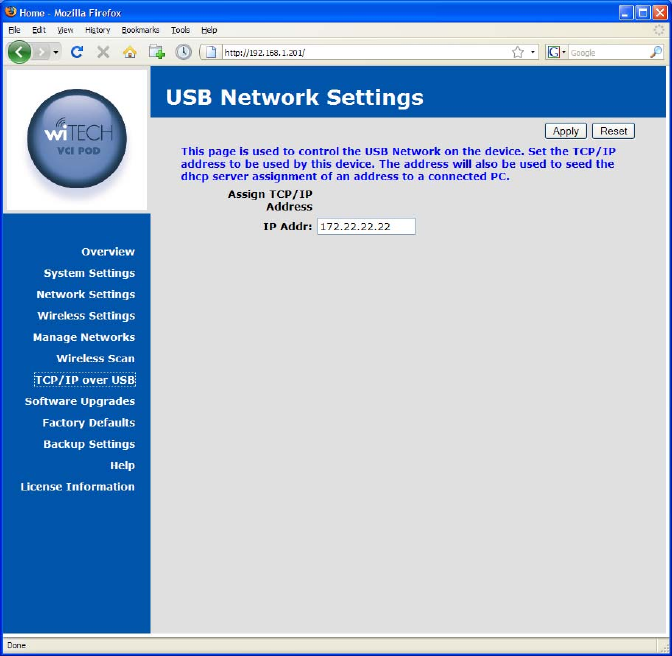Open Wireless Settings page
Screen dimensions: 672x656
coord(86,316)
